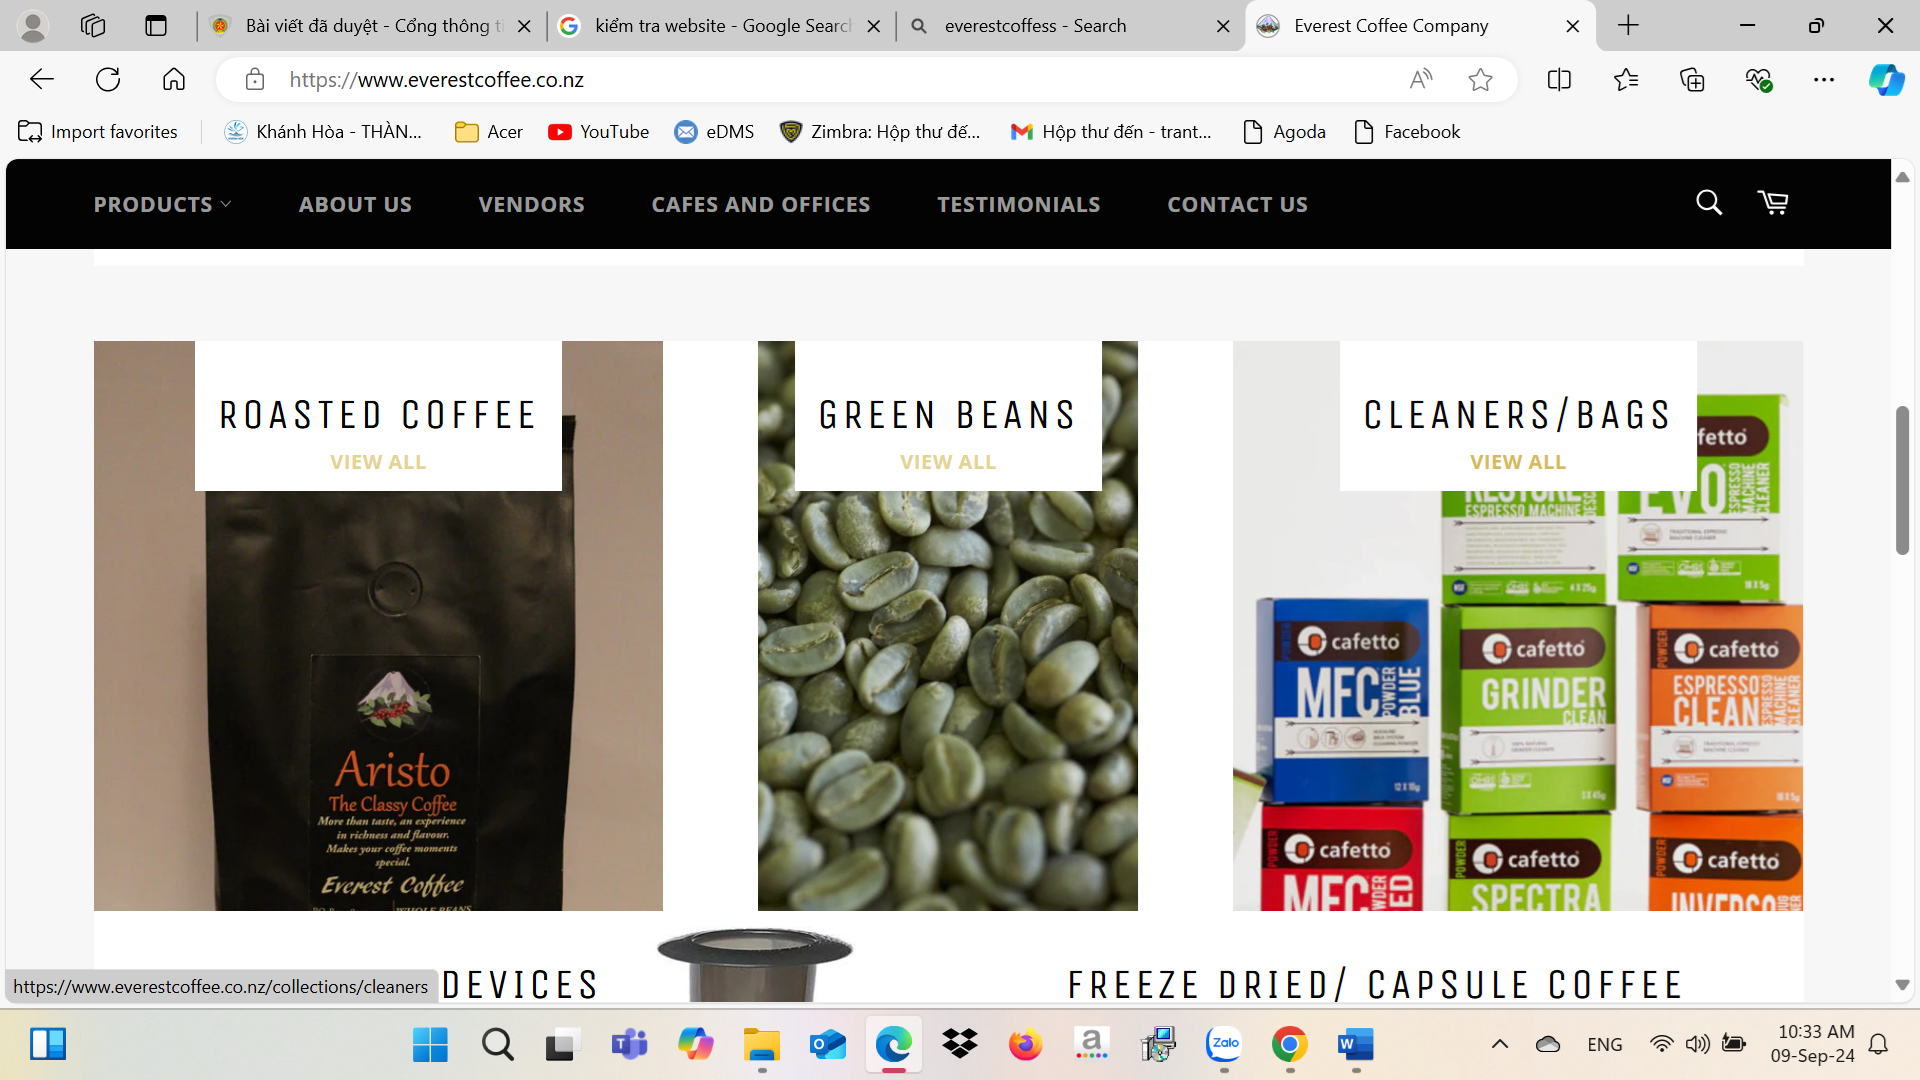Open the Split screen icon
The width and height of the screenshot is (1920, 1080).
(x=1559, y=80)
